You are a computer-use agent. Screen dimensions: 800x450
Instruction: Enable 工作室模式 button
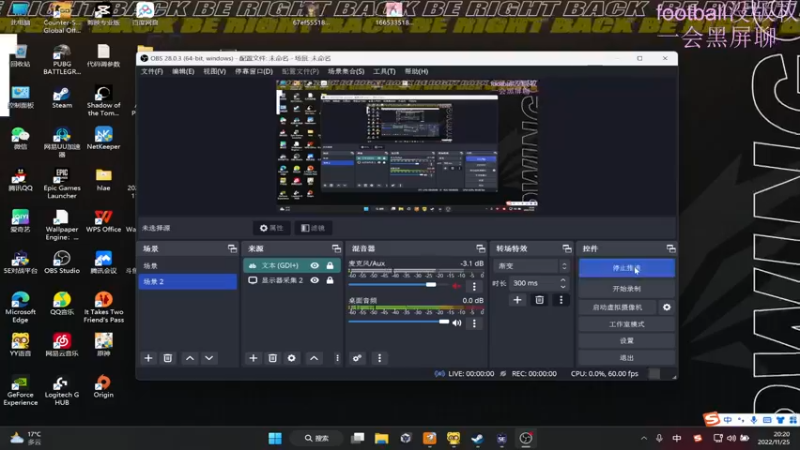627,324
